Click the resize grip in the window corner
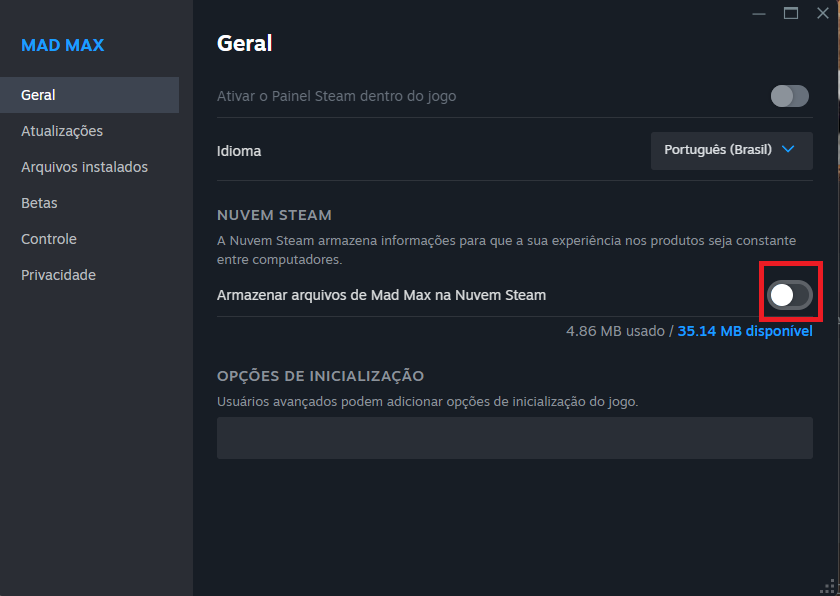840x596 pixels. click(x=827, y=586)
